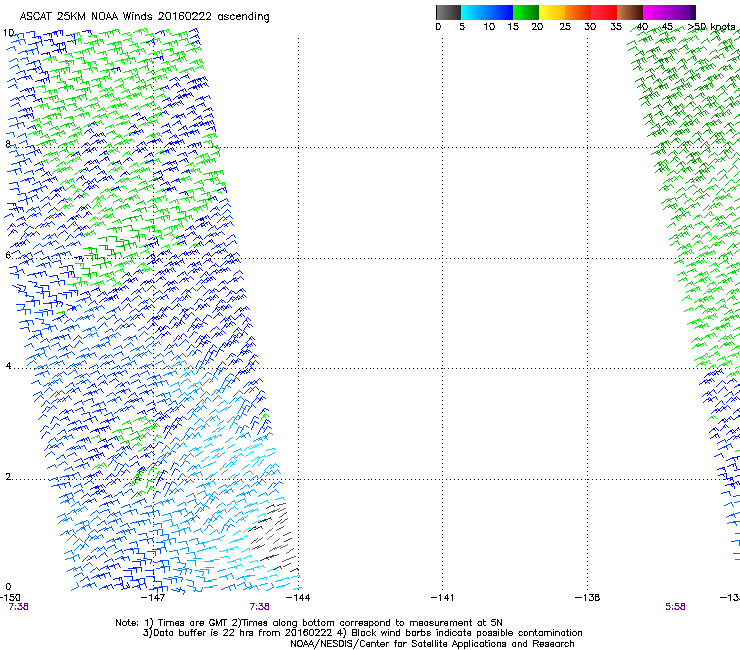Click the NOAA/NESDIS credit line

pyautogui.click(x=432, y=644)
